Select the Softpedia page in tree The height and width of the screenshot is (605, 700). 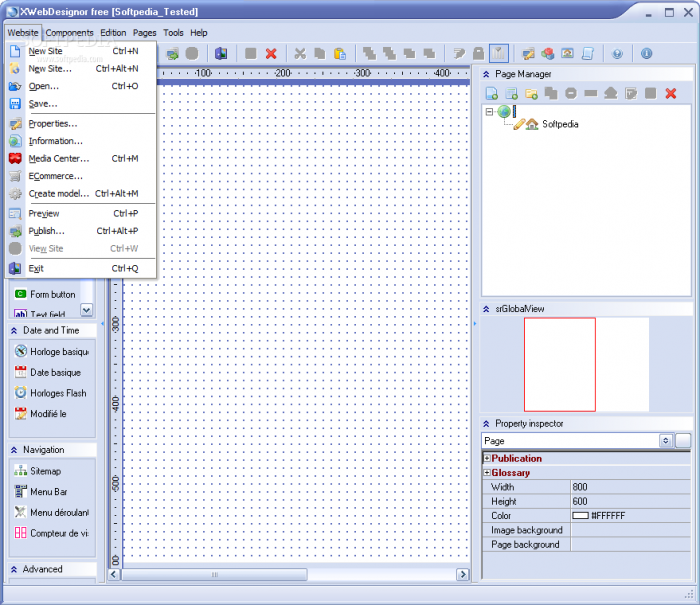(x=560, y=124)
